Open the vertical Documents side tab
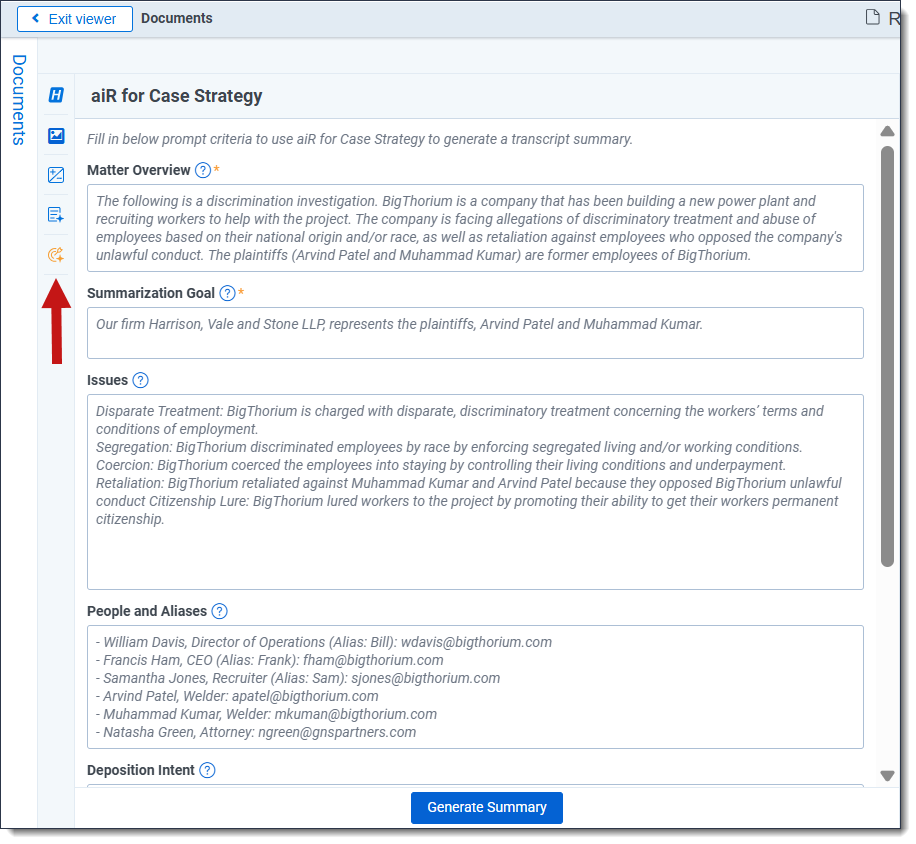 pos(18,100)
